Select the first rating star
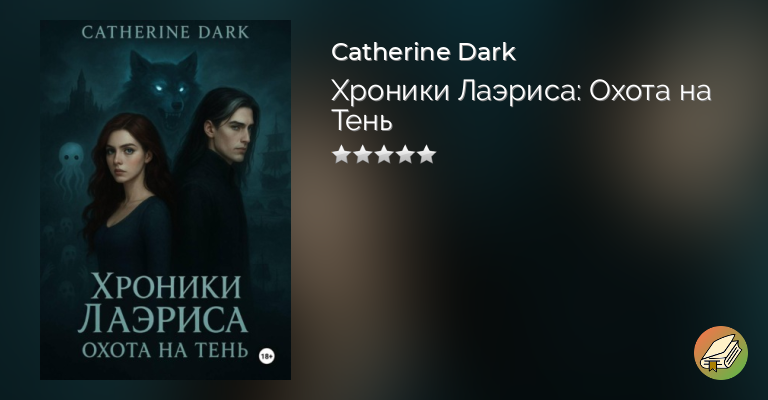Image resolution: width=768 pixels, height=400 pixels. [341, 155]
